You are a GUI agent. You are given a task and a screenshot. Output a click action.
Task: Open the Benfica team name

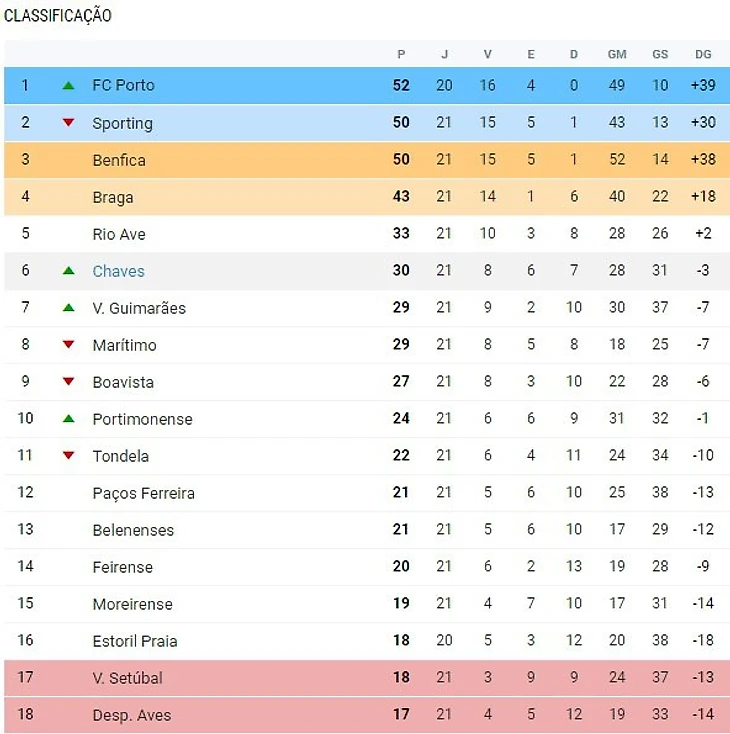tap(119, 160)
